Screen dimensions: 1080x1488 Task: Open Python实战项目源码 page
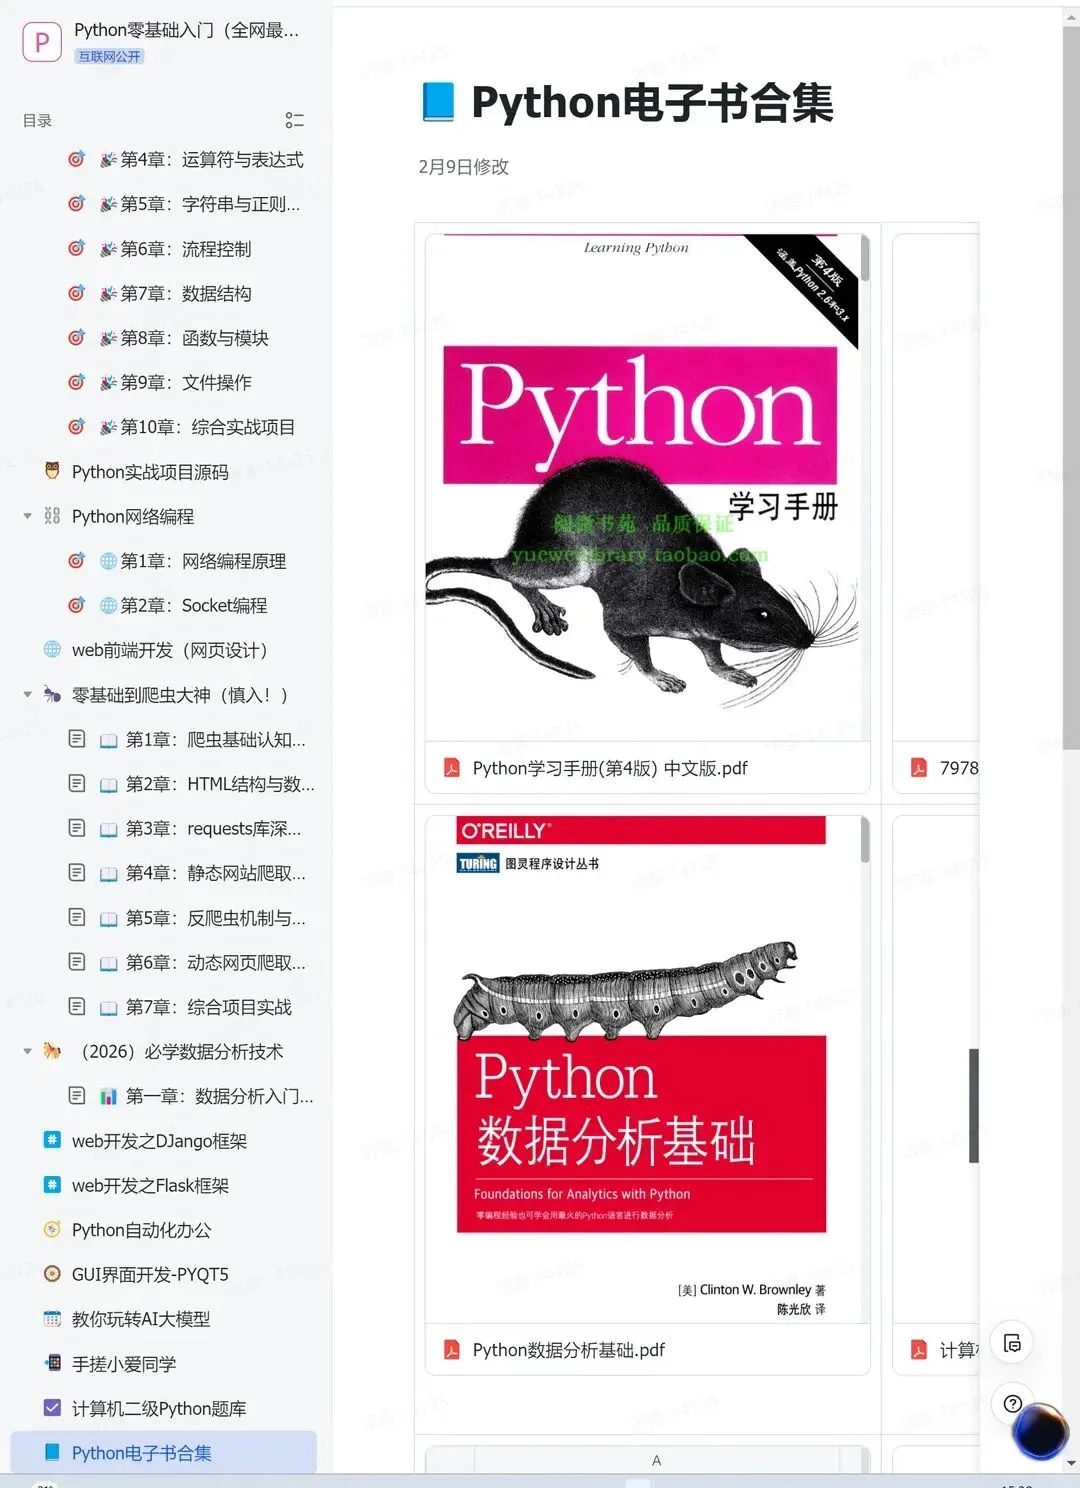(150, 472)
